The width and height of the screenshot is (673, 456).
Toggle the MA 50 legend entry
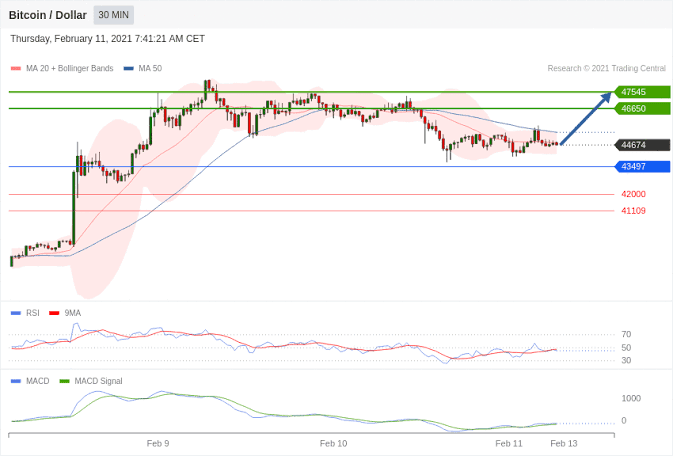[142, 68]
